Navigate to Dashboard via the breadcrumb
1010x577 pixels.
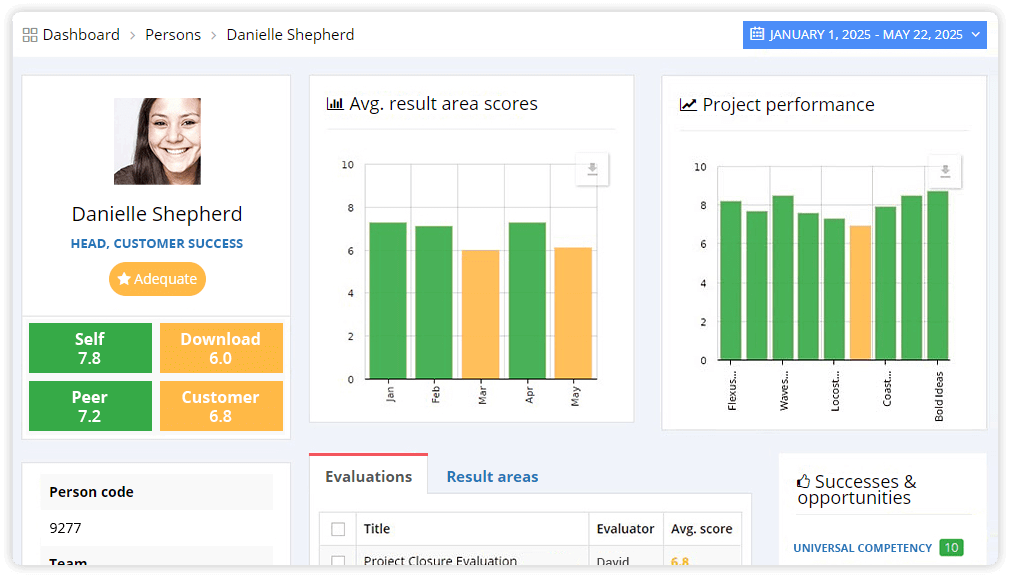pos(80,34)
